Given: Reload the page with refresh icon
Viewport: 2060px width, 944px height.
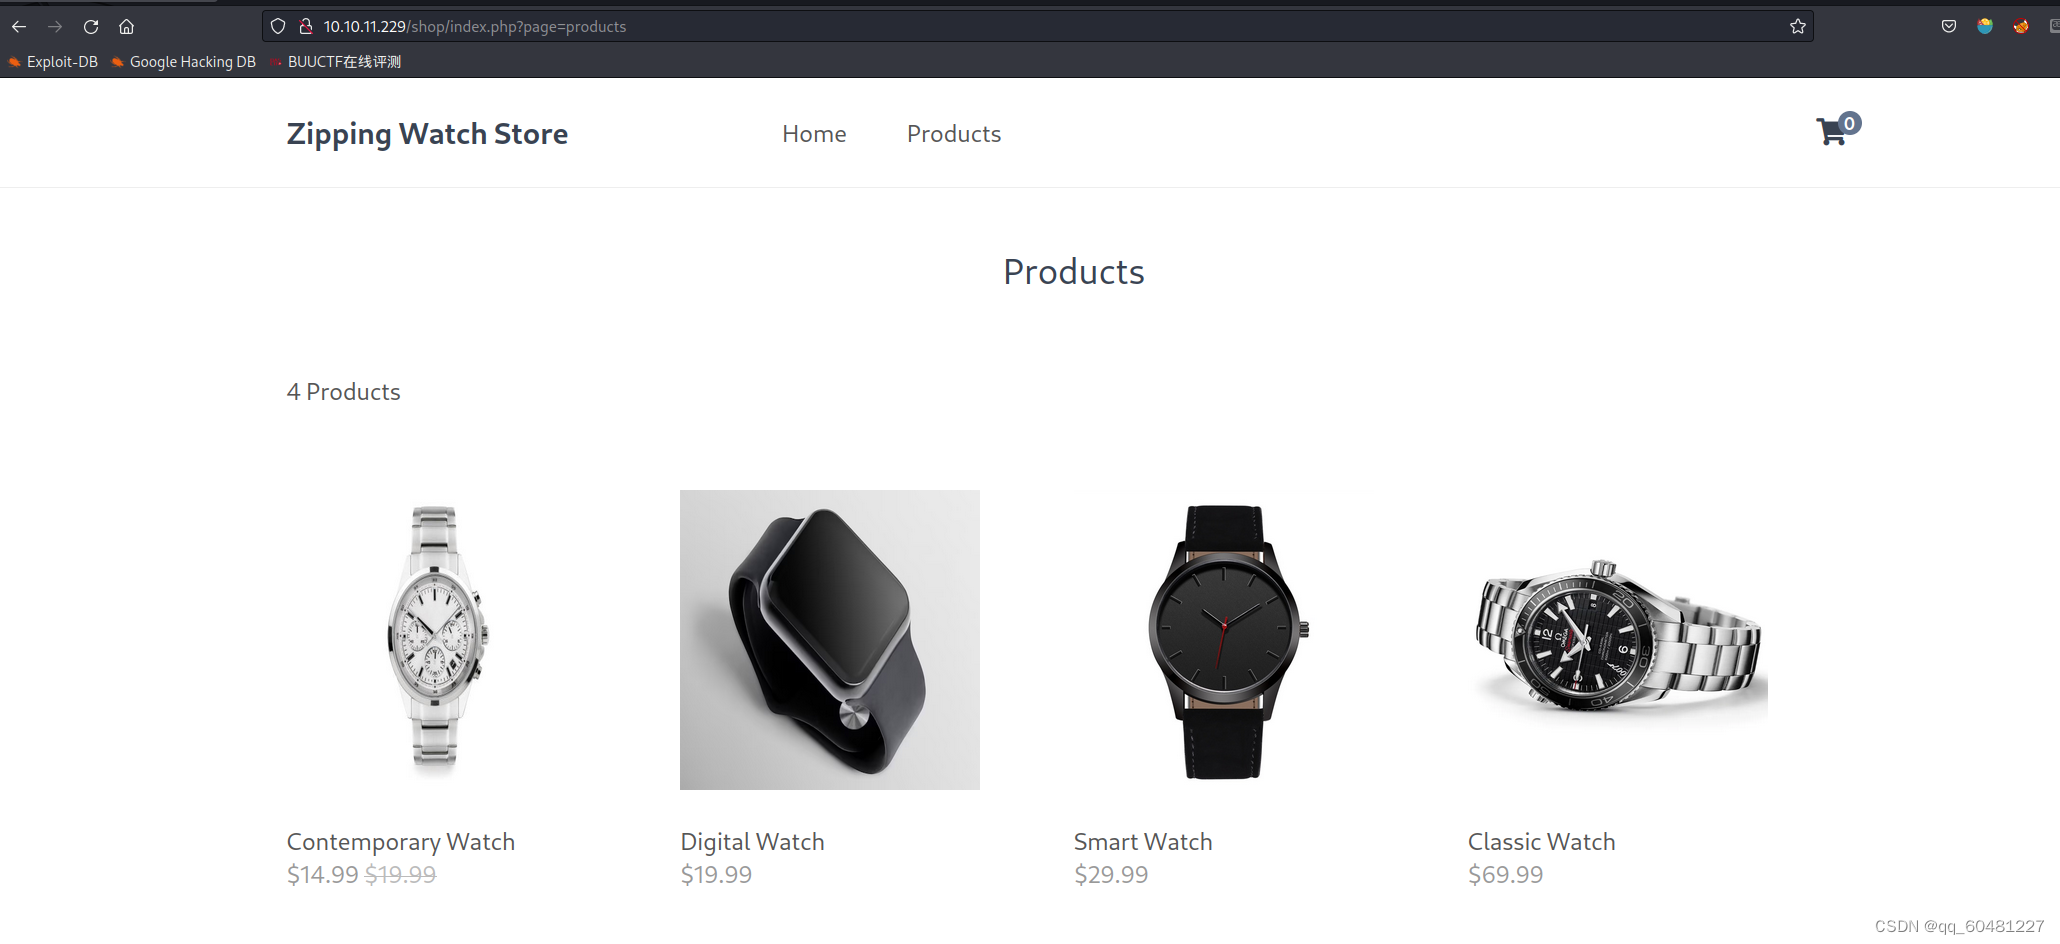Looking at the screenshot, I should 91,27.
